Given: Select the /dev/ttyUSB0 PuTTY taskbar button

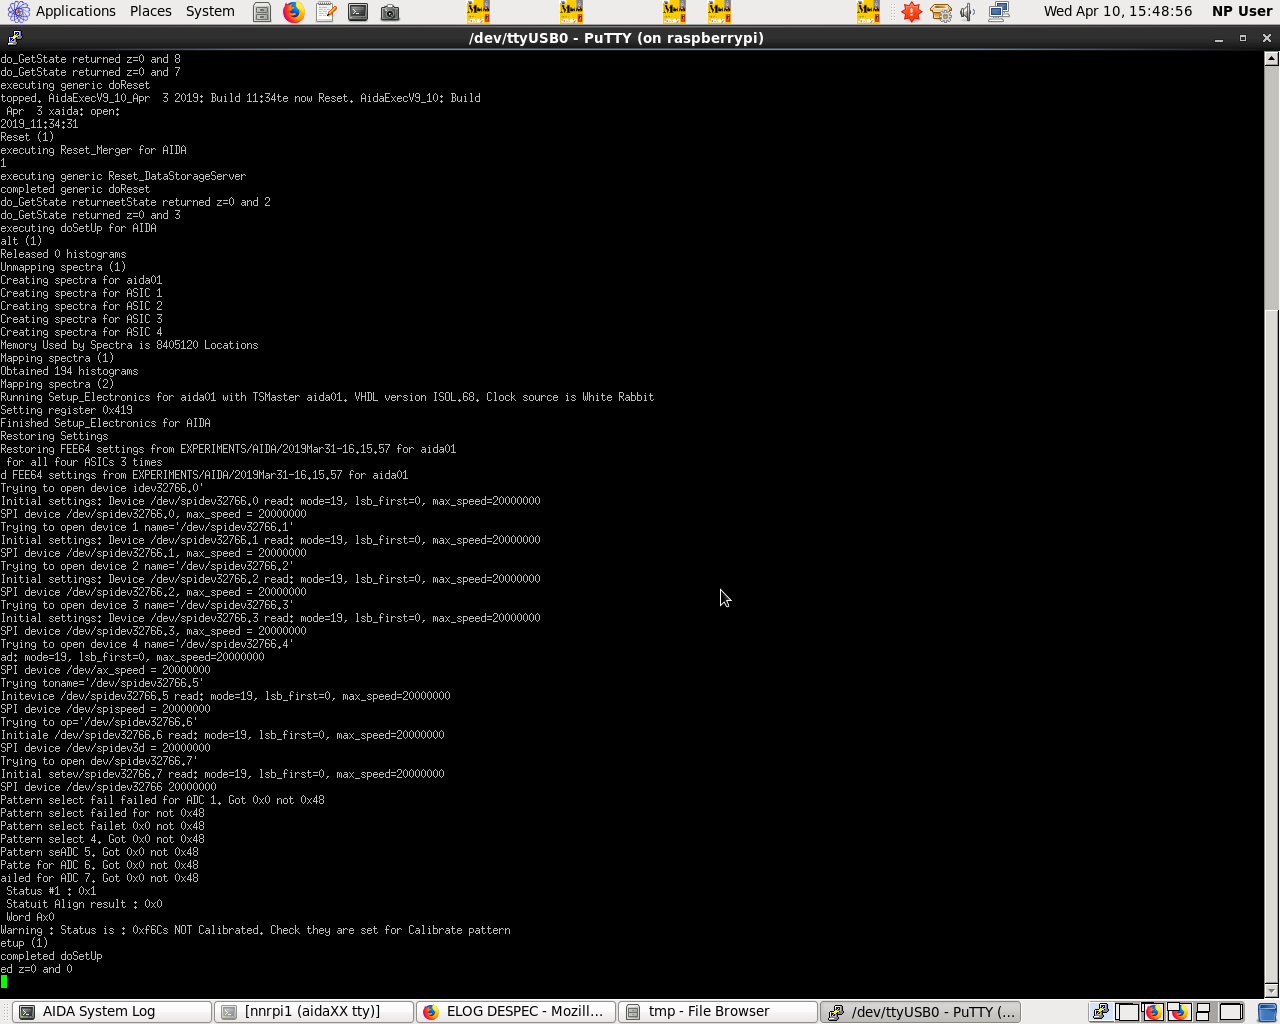Looking at the screenshot, I should (919, 1011).
